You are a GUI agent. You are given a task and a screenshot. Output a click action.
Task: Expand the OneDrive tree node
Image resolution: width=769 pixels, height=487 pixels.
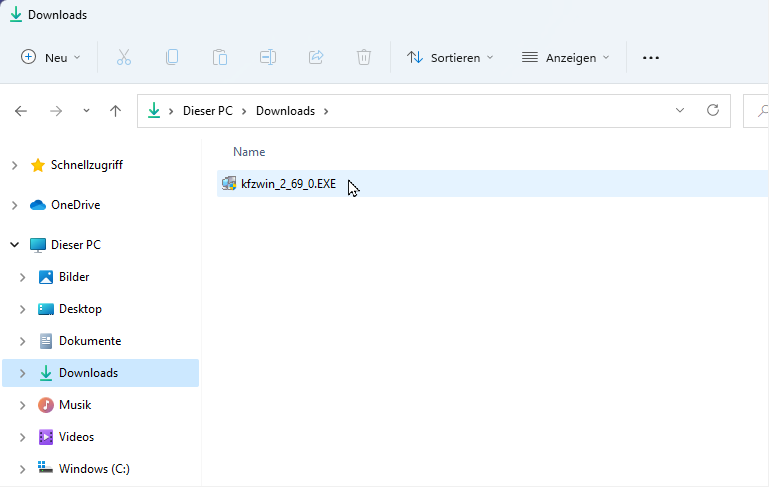(x=15, y=205)
